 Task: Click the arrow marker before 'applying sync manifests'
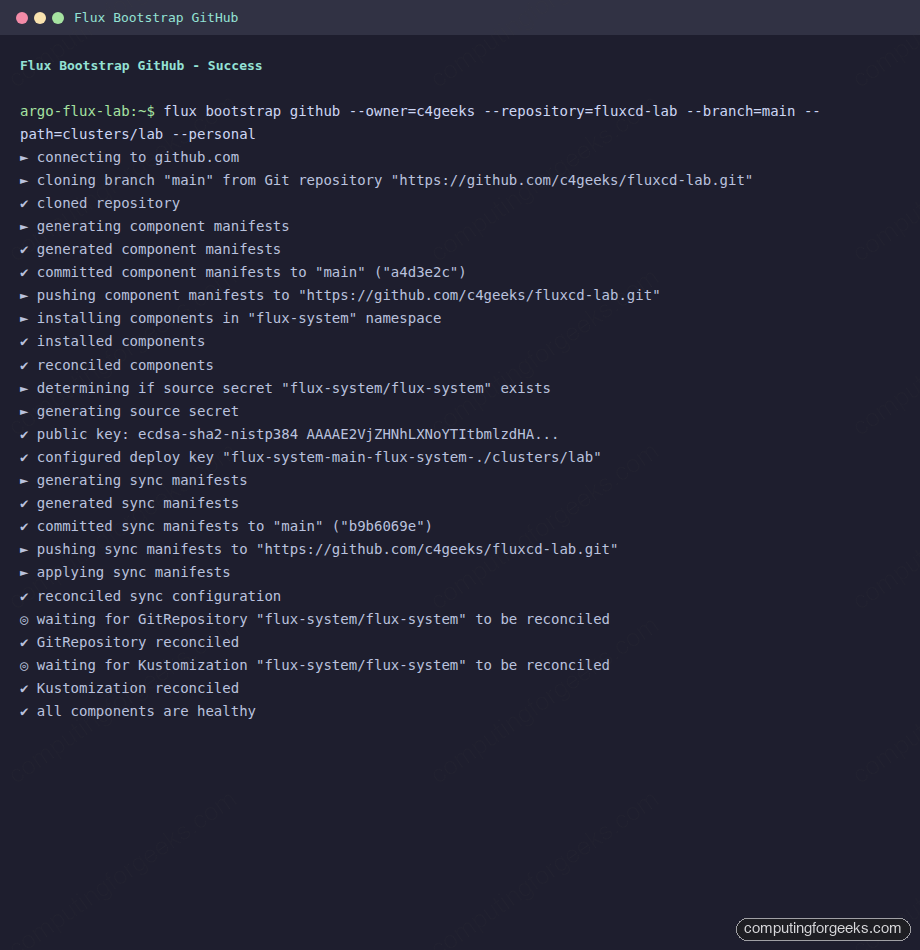click(24, 573)
